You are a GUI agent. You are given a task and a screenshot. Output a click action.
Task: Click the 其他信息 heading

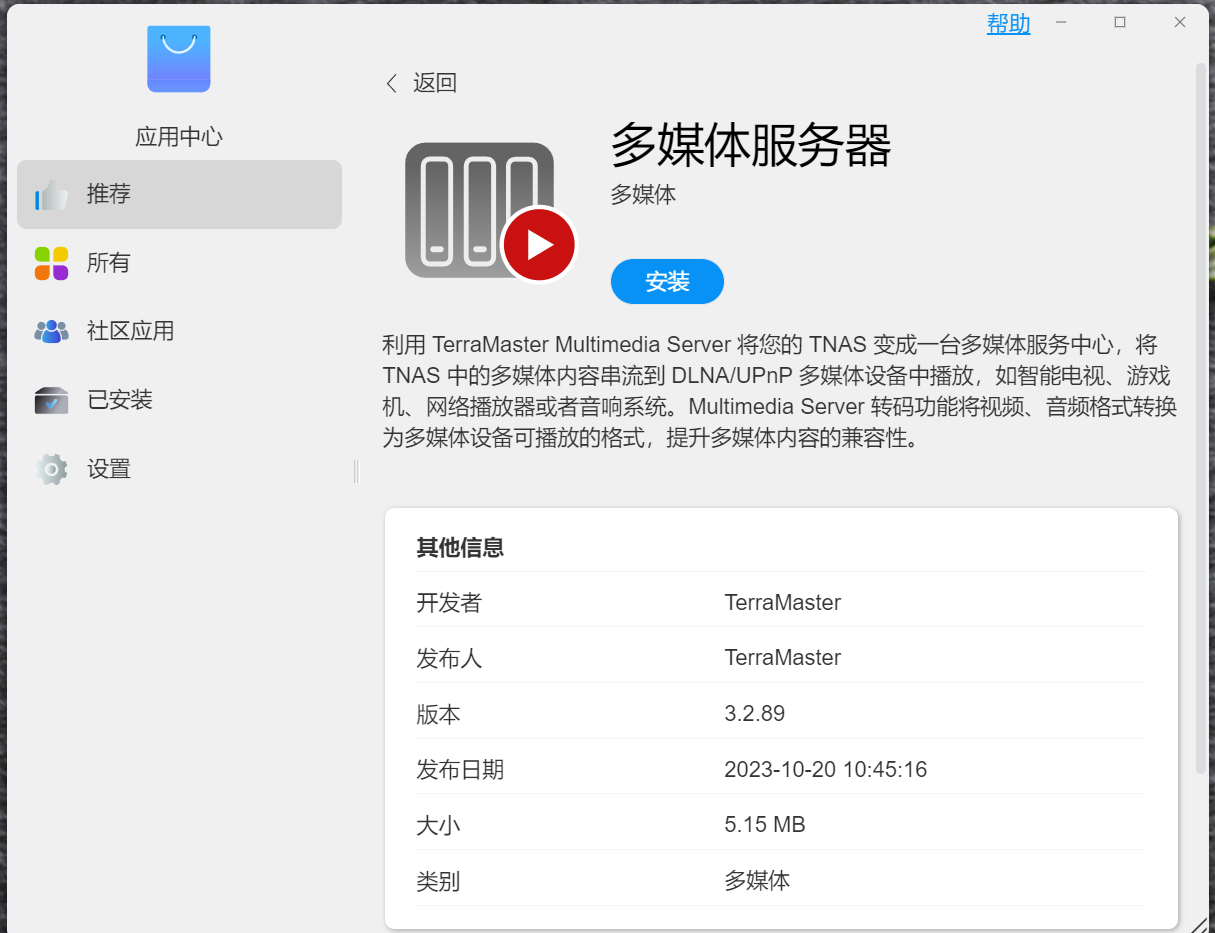pos(460,547)
